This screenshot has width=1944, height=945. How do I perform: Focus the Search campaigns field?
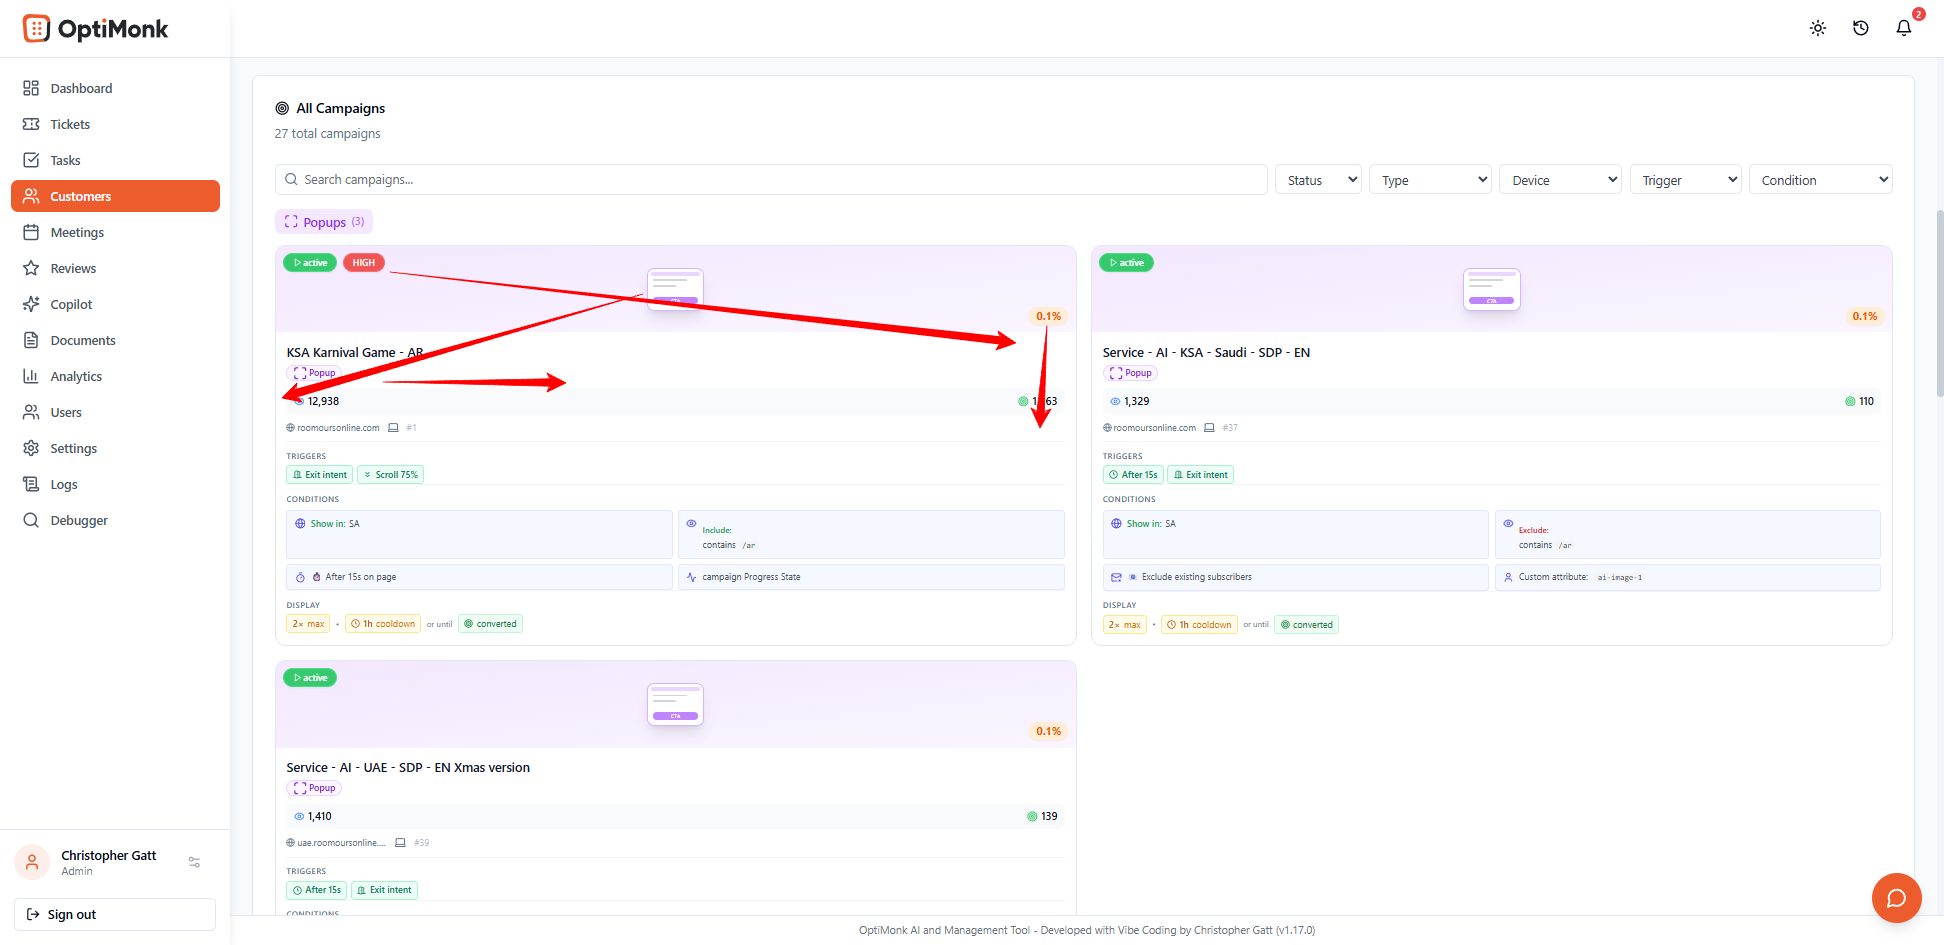click(x=771, y=179)
